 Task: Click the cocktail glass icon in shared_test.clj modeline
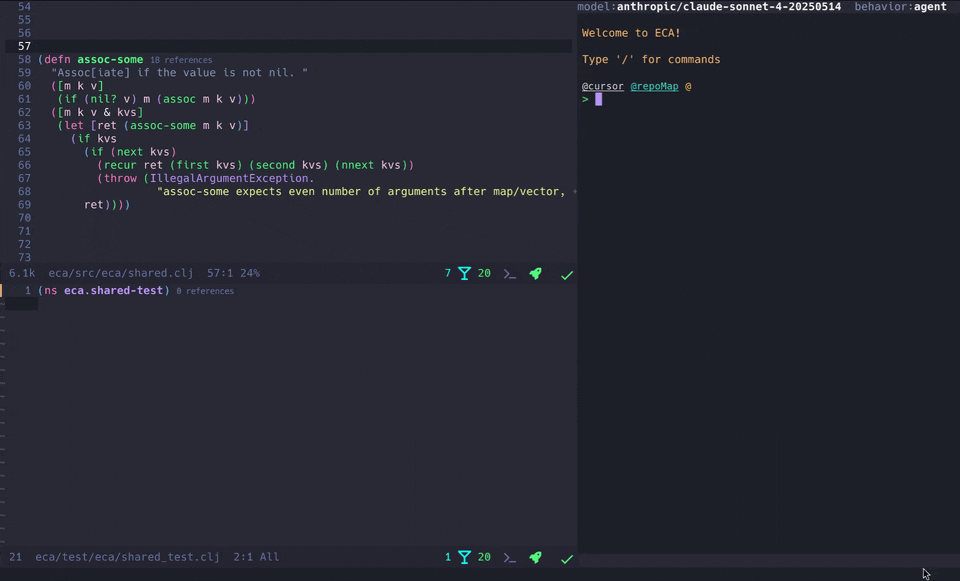coord(465,557)
